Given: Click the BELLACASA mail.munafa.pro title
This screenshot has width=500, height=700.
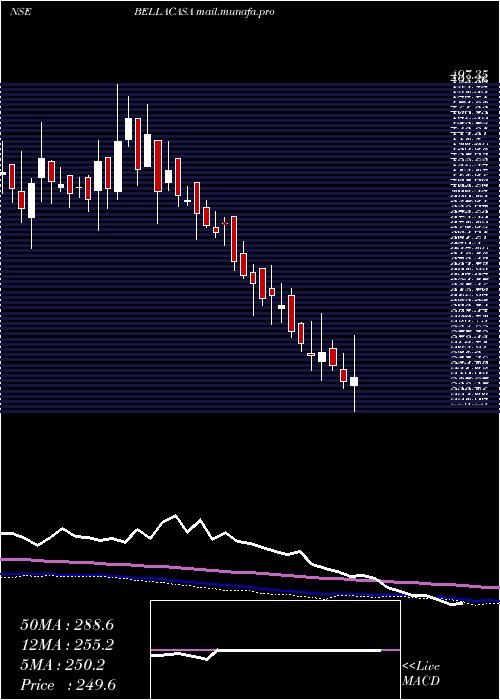Looking at the screenshot, I should tap(204, 12).
